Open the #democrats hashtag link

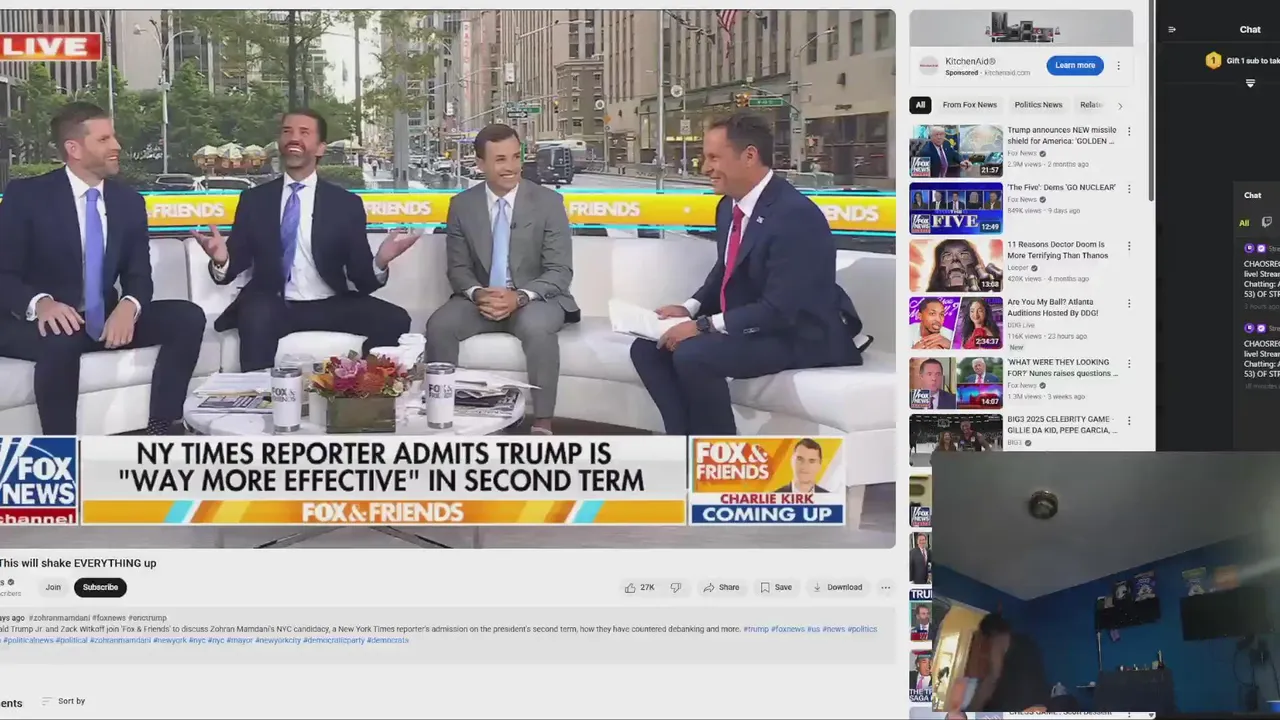click(x=387, y=640)
